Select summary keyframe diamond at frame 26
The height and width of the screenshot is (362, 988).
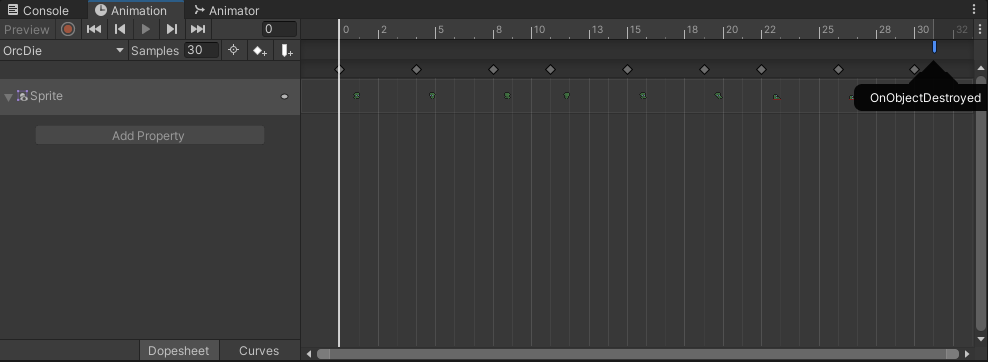coord(838,69)
